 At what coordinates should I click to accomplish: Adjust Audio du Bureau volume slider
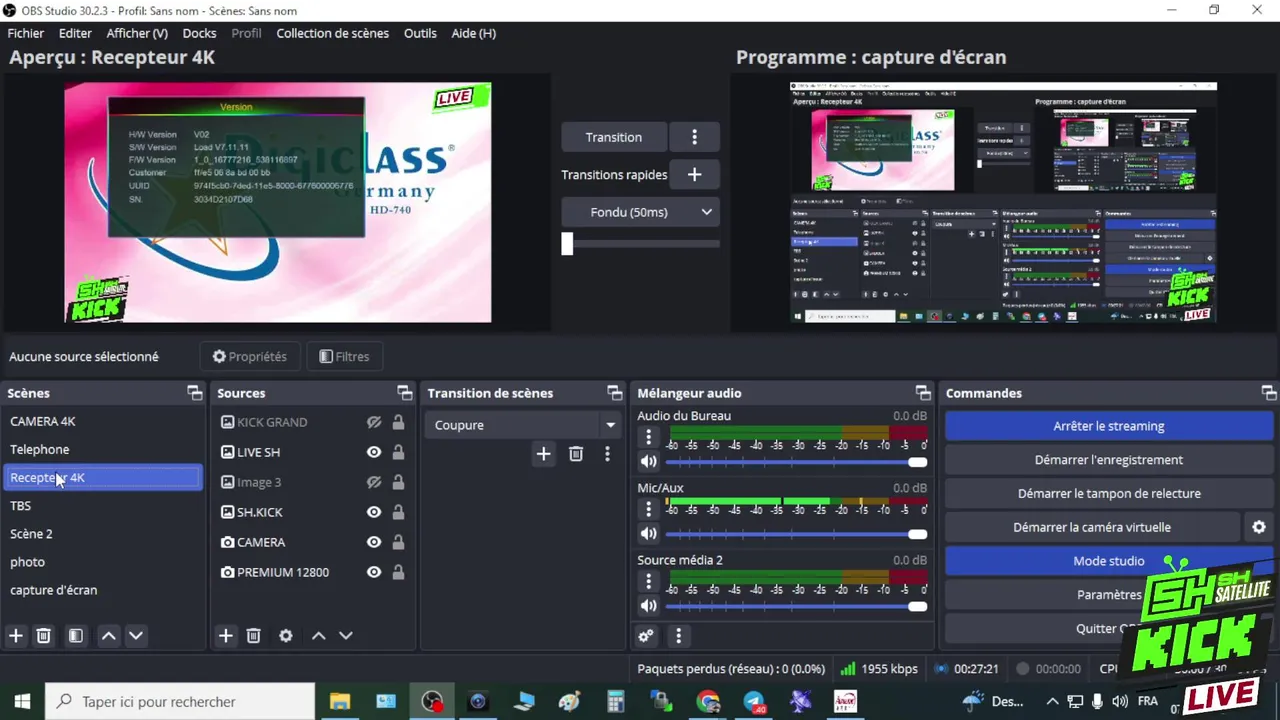pyautogui.click(x=796, y=462)
